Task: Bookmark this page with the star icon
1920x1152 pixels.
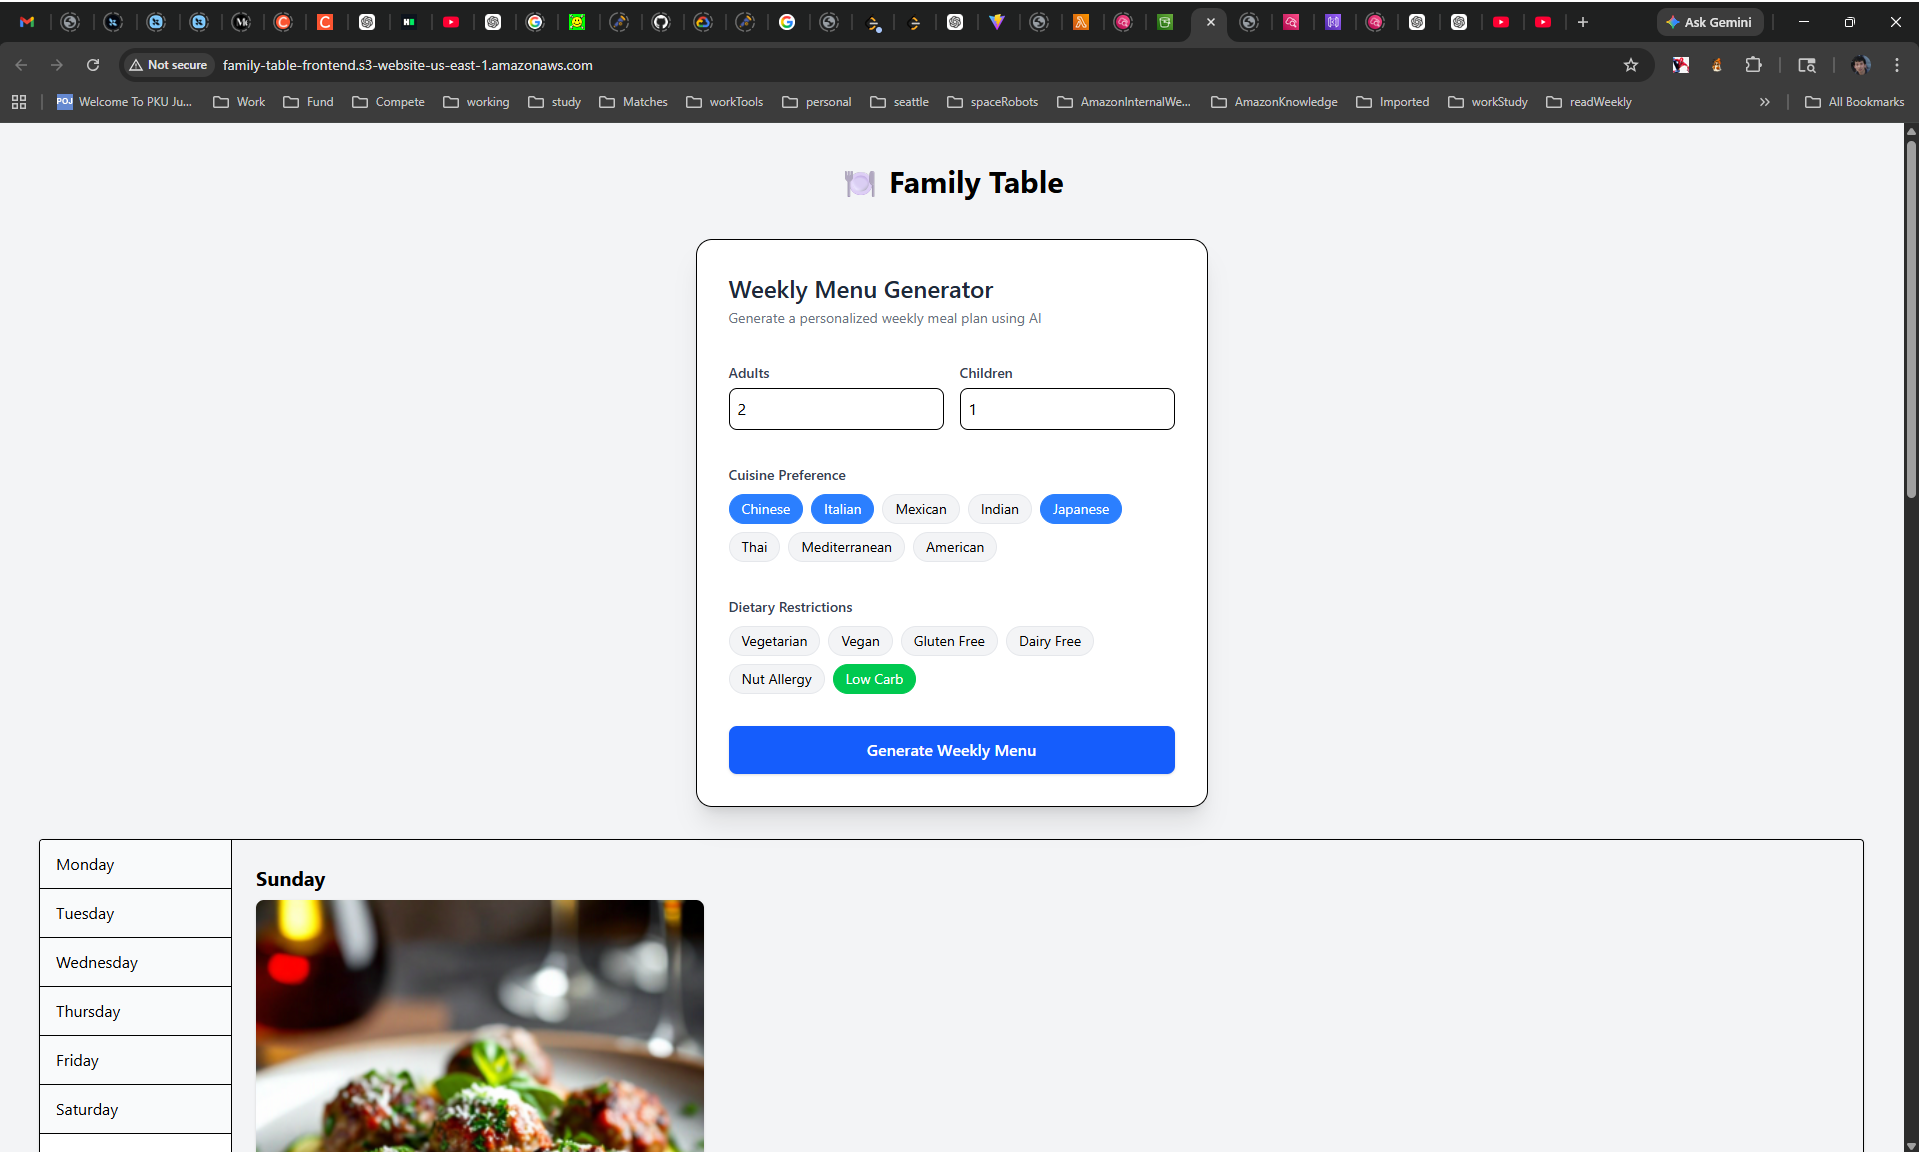Action: [1631, 65]
